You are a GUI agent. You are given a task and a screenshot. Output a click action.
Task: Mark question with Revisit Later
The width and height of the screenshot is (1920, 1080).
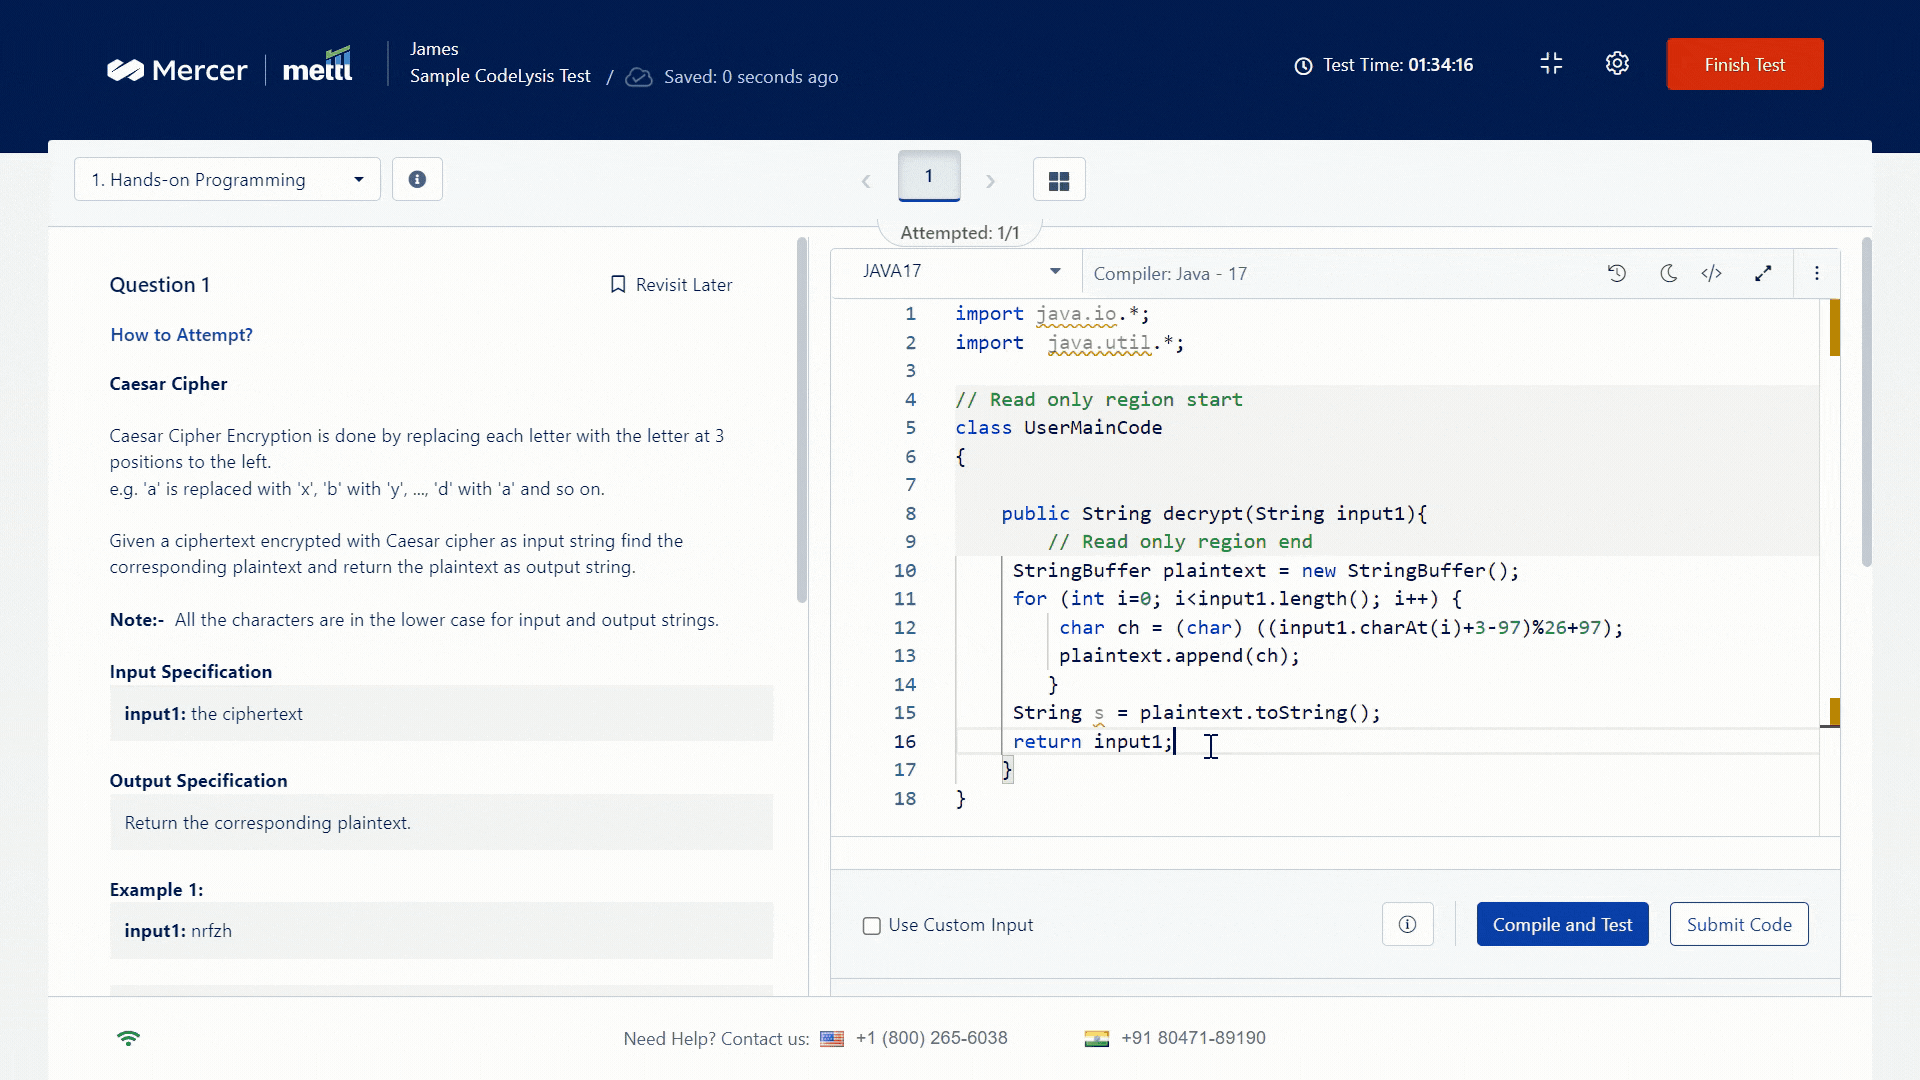(x=671, y=285)
